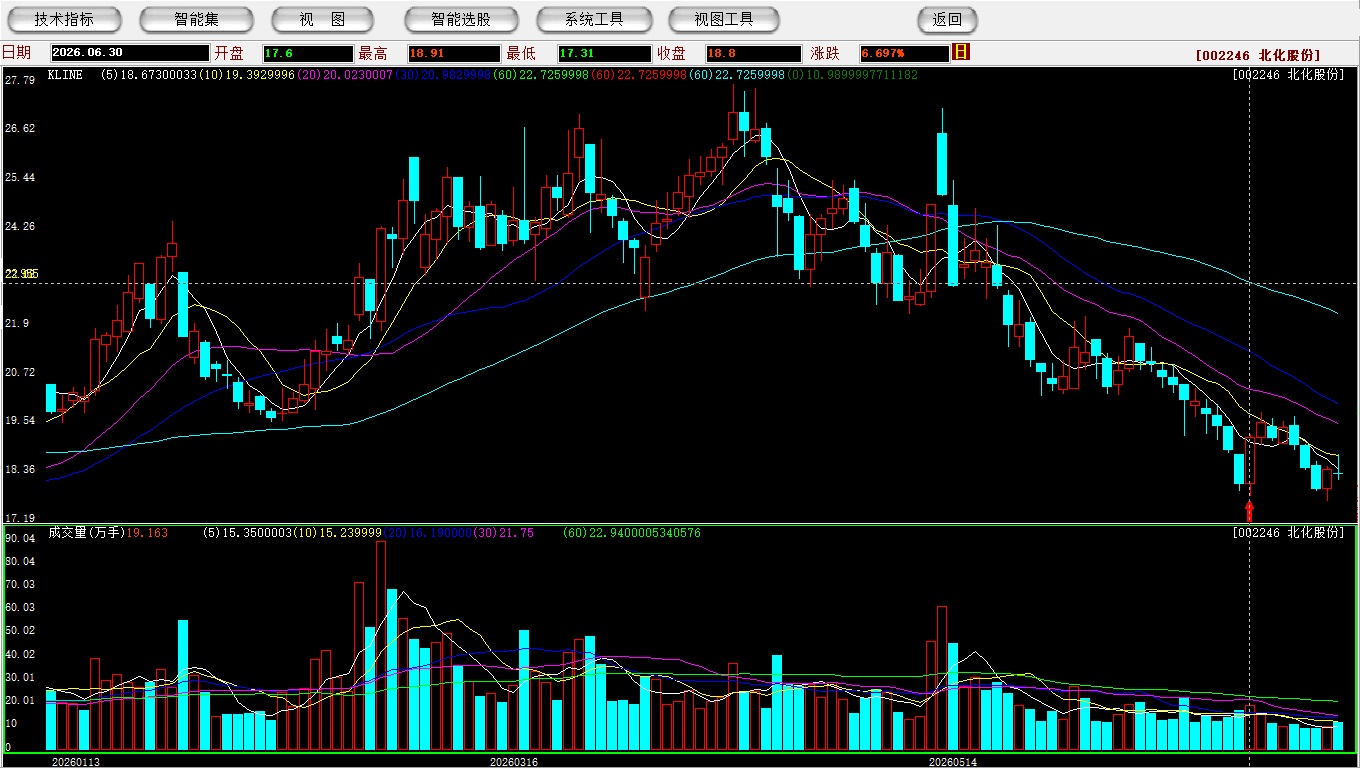Click the 成交量(万手) volume label
The height and width of the screenshot is (768, 1360).
tap(86, 533)
